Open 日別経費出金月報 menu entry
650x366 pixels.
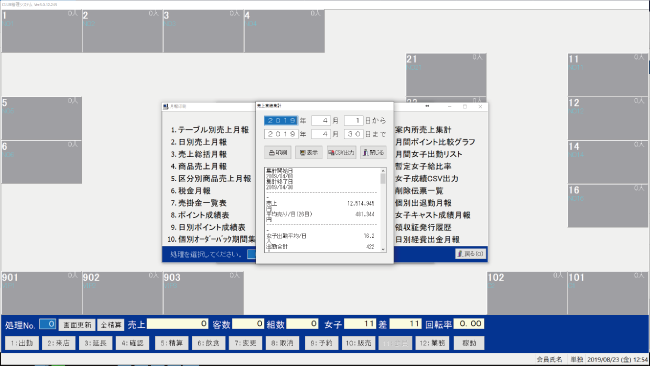[x=427, y=240]
